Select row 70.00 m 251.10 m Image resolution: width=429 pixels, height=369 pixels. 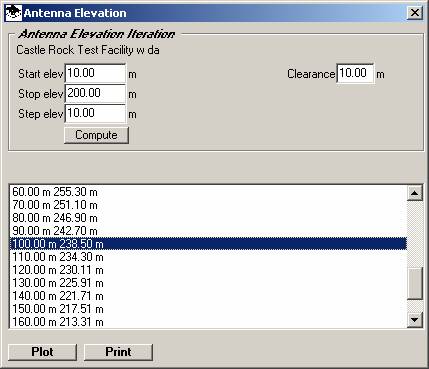(x=208, y=205)
